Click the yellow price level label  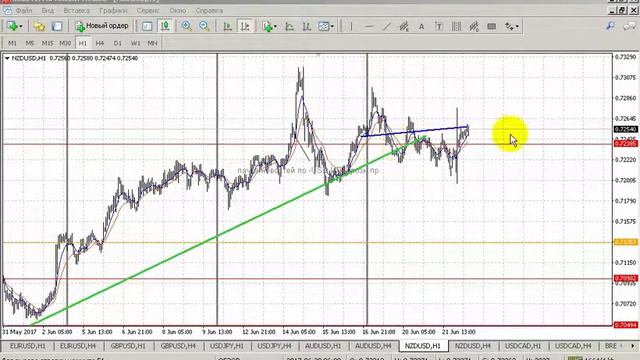pyautogui.click(x=626, y=242)
